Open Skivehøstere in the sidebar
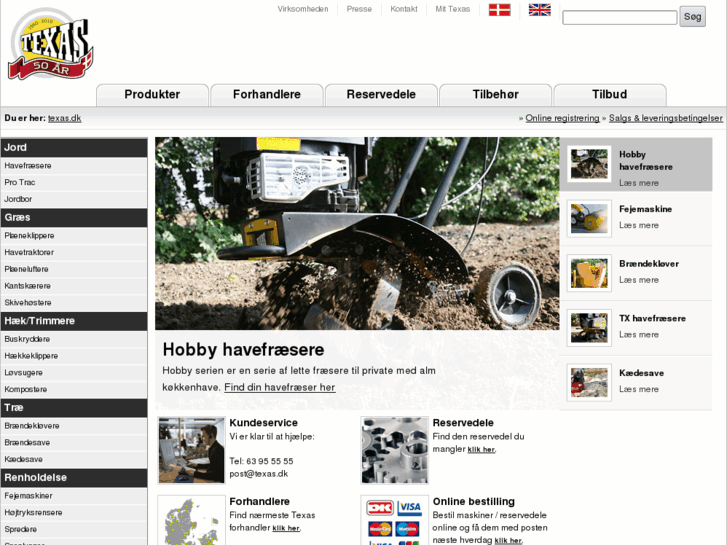 tap(74, 302)
